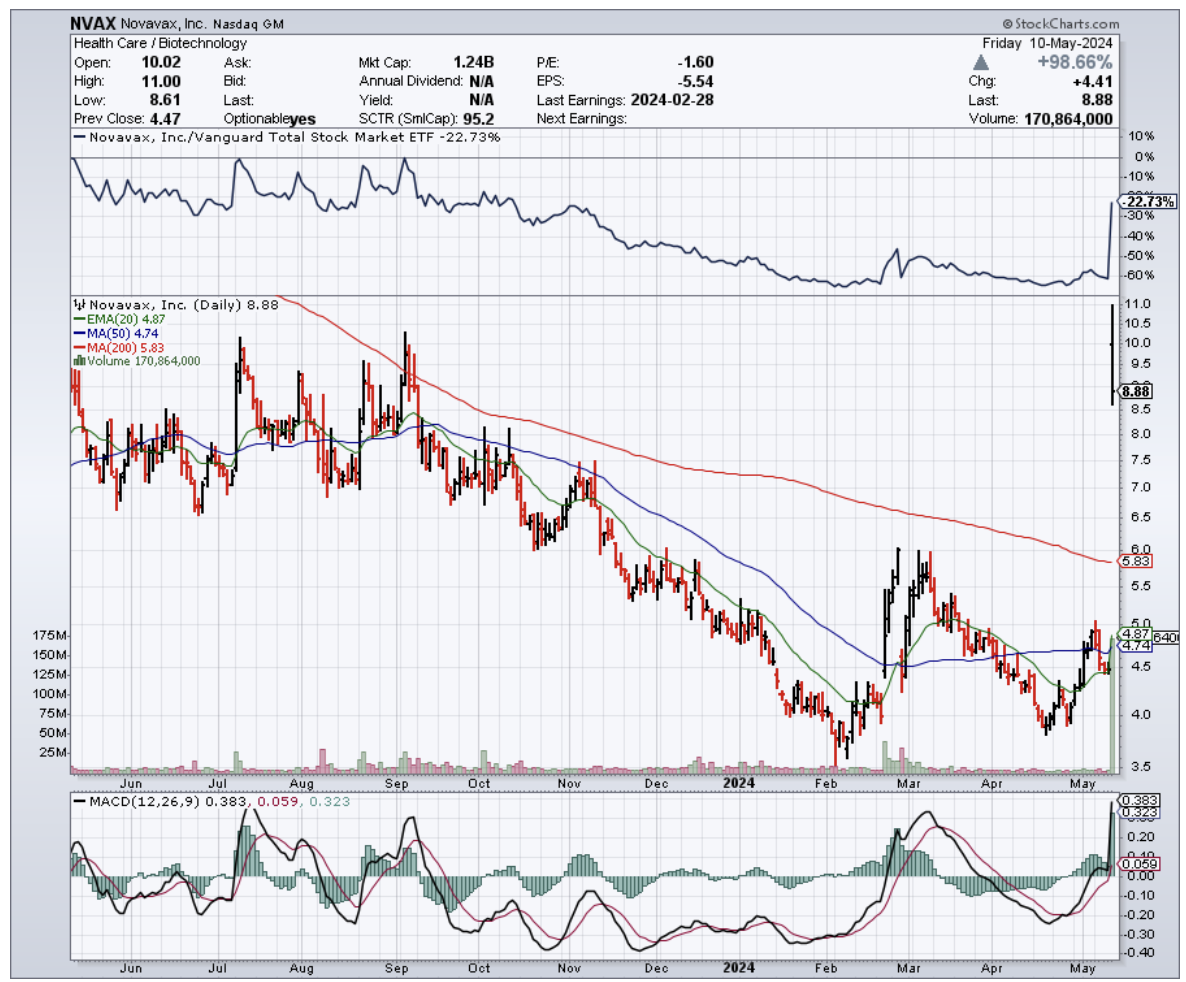
Task: Click the Novavax Daily price bar legend icon
Action: click(x=79, y=305)
